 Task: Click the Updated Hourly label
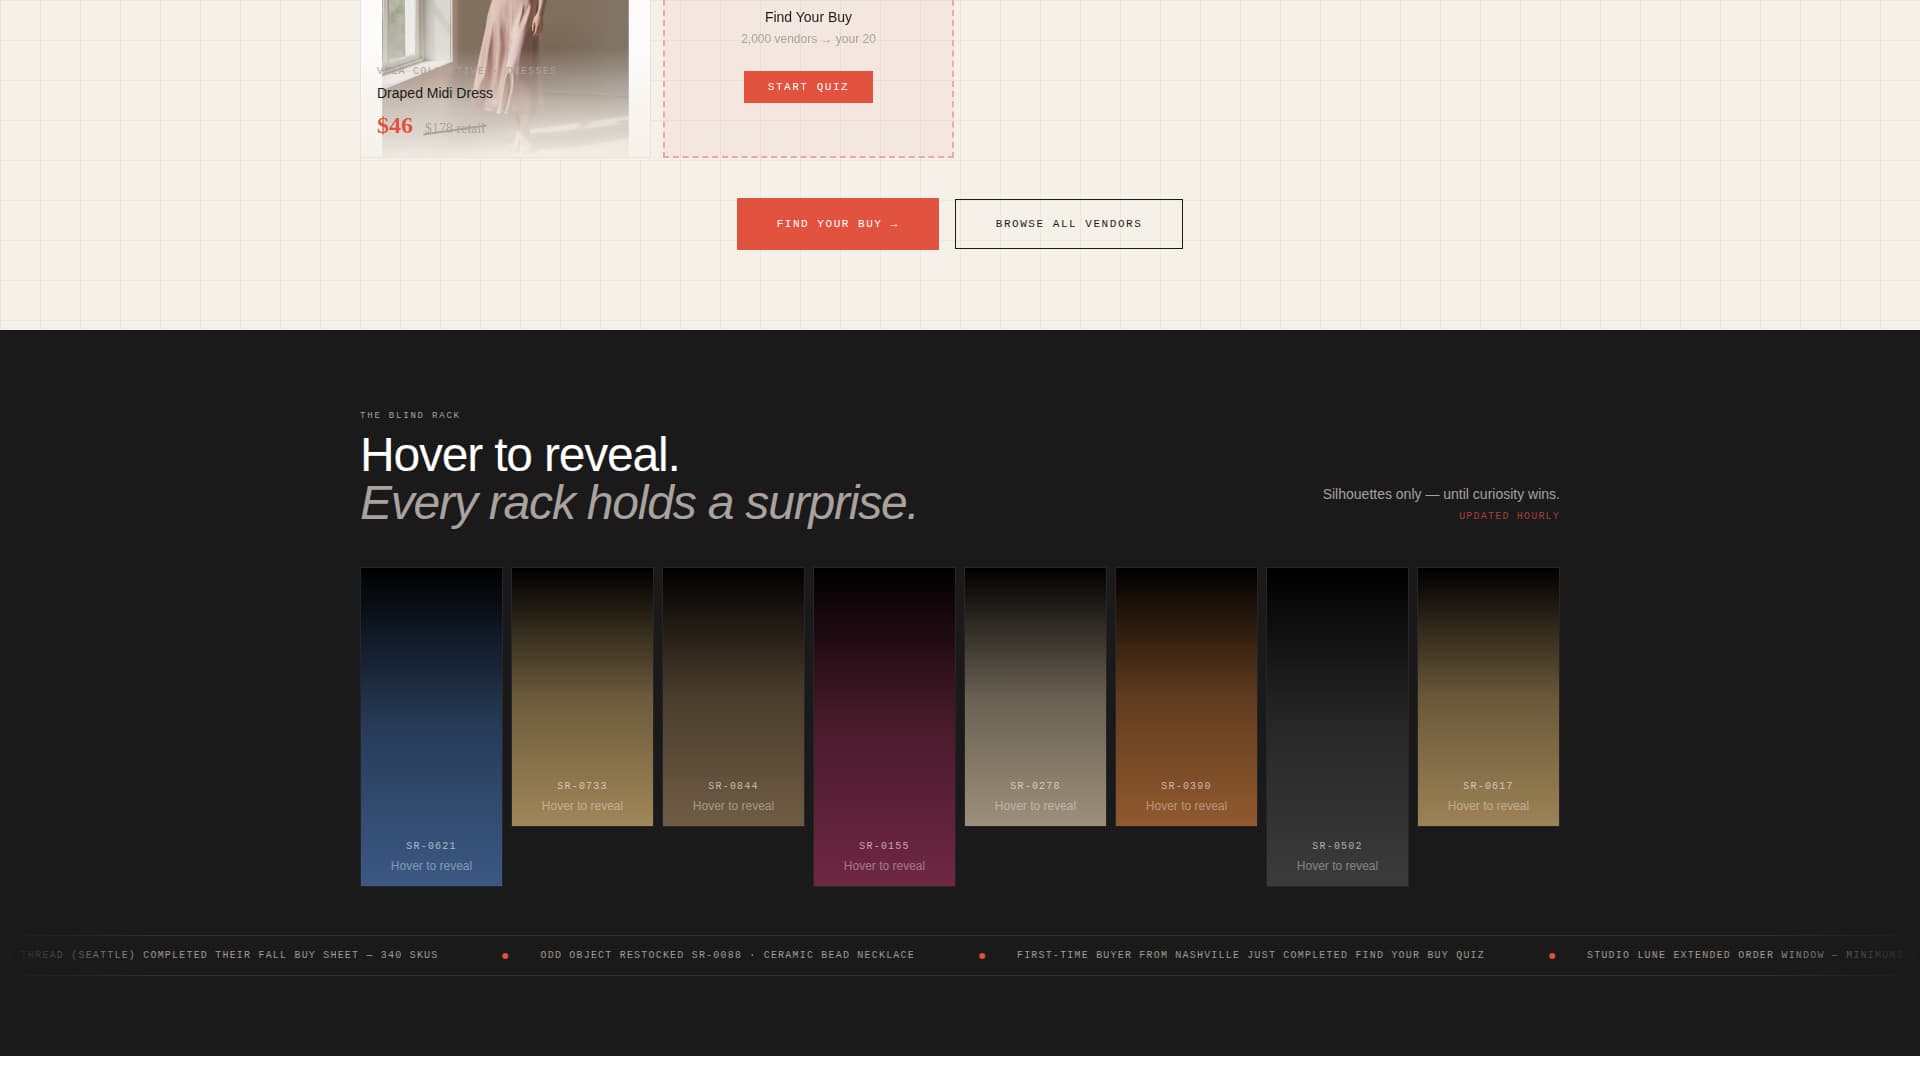(1508, 515)
